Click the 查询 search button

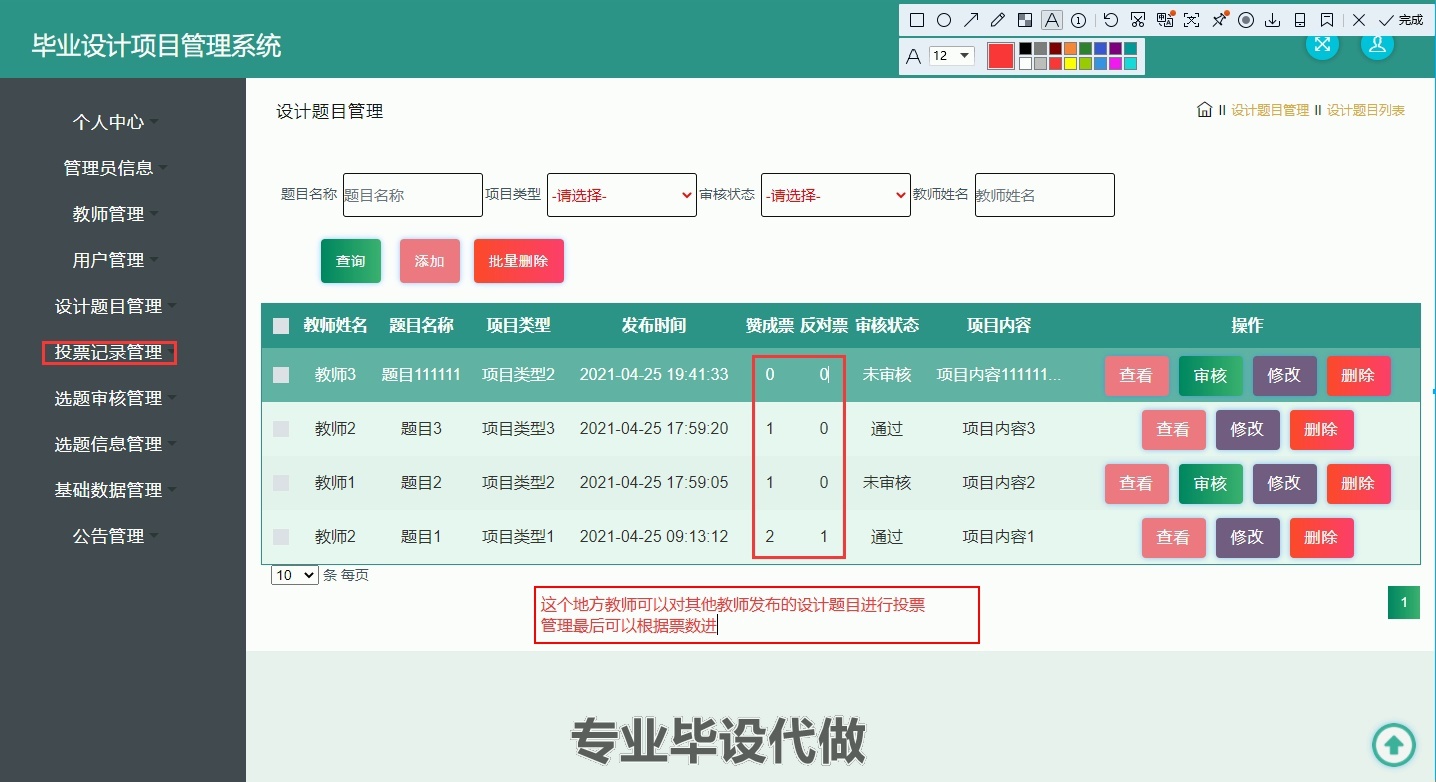tap(350, 261)
